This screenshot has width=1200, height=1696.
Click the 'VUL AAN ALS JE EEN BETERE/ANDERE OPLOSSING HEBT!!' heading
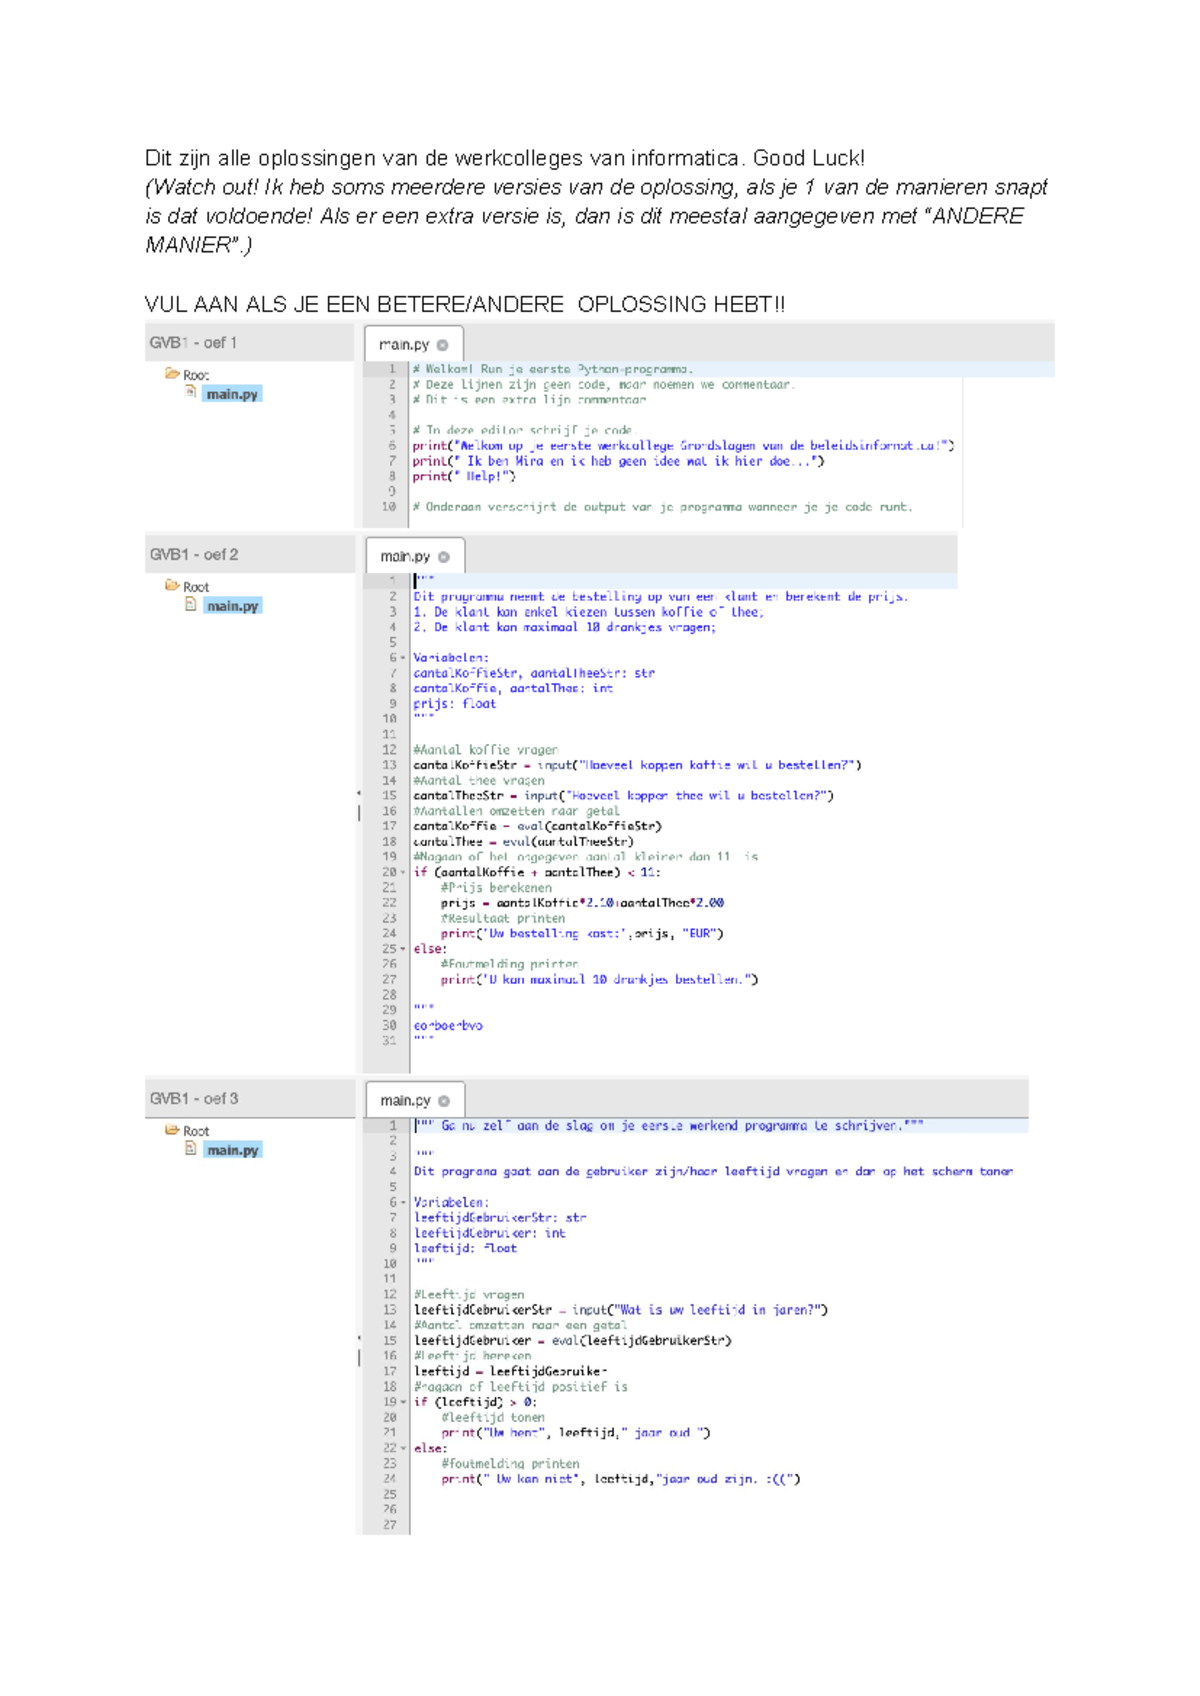pyautogui.click(x=465, y=305)
